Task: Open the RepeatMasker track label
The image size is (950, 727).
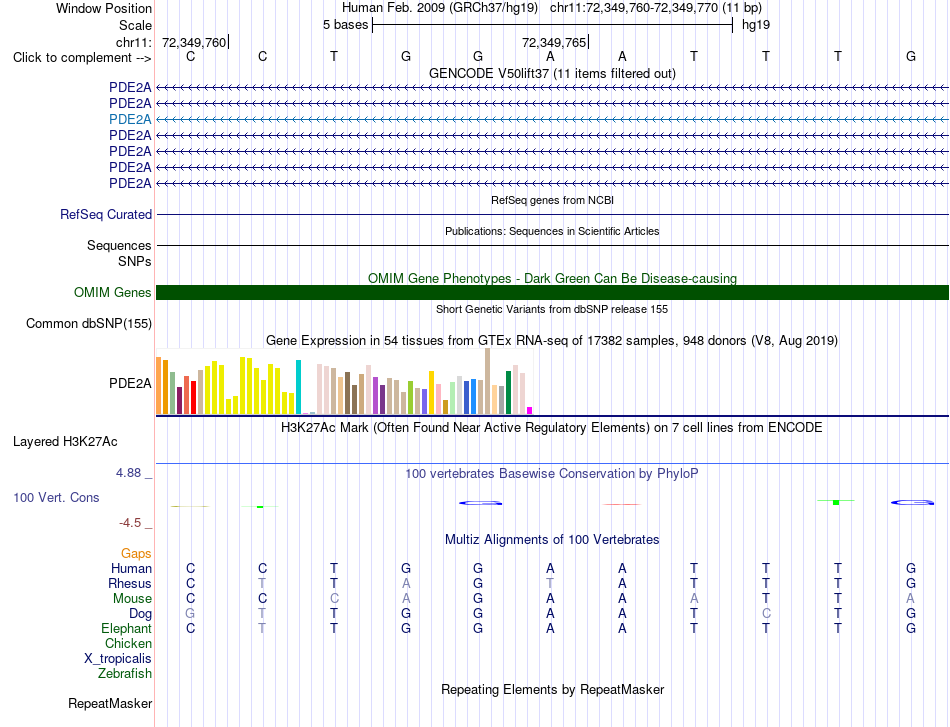Action: coord(110,703)
